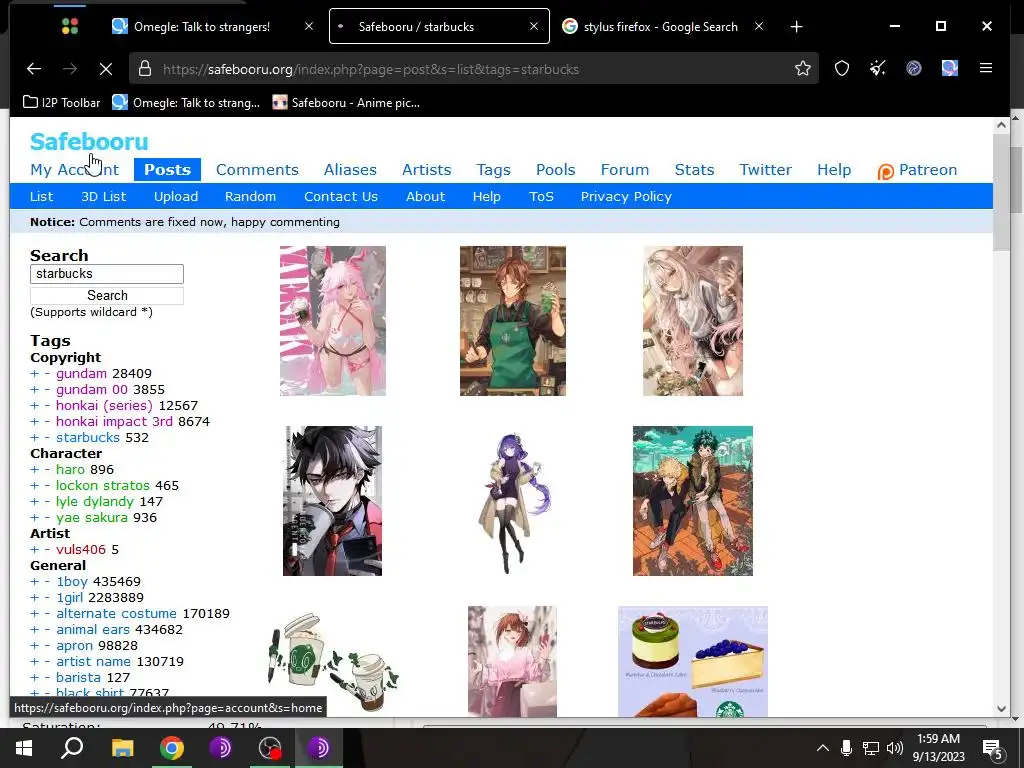Open the Artists page

[x=426, y=170]
